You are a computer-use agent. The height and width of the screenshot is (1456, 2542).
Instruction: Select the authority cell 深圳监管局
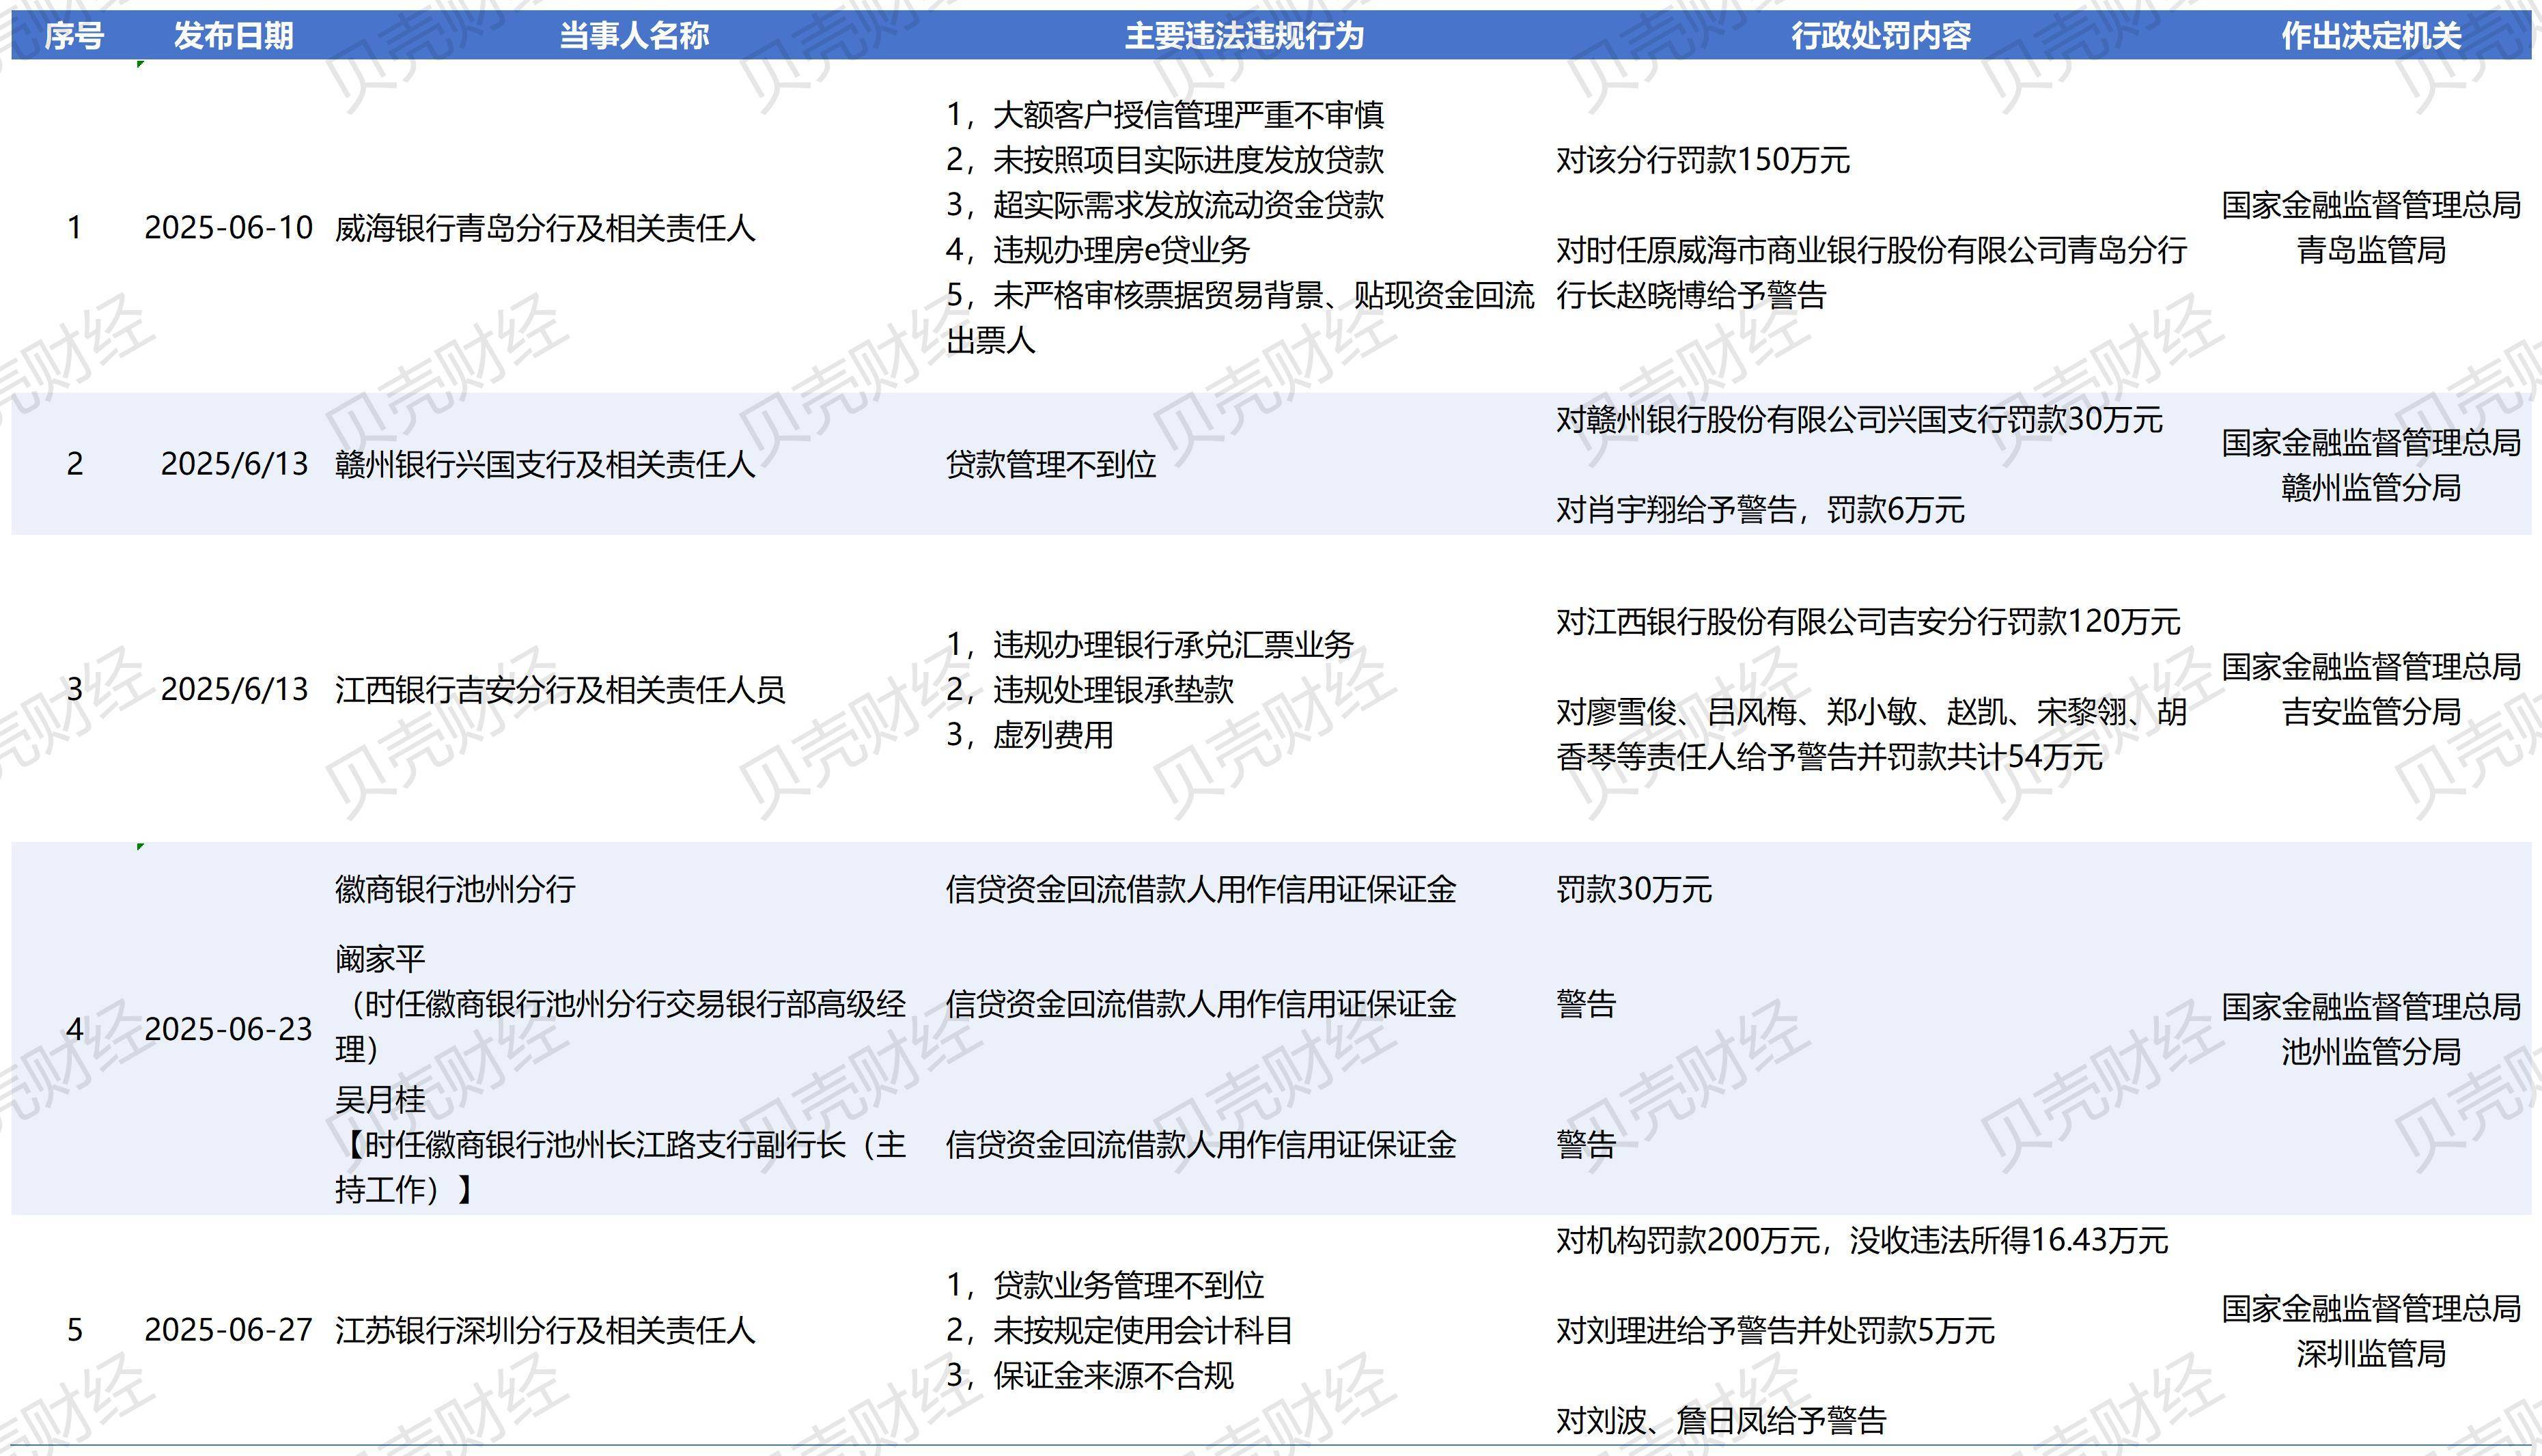coord(2371,1331)
